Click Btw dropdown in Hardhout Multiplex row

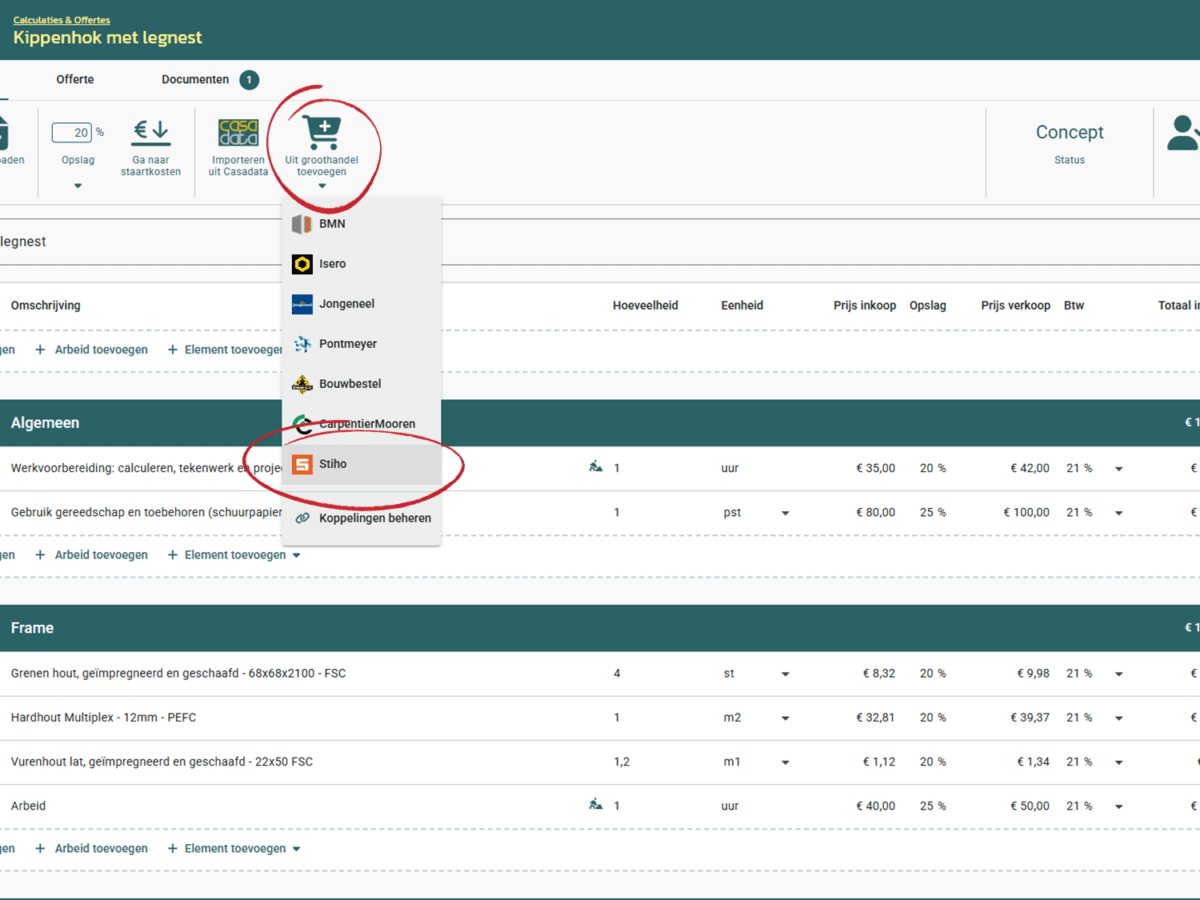click(x=1118, y=718)
